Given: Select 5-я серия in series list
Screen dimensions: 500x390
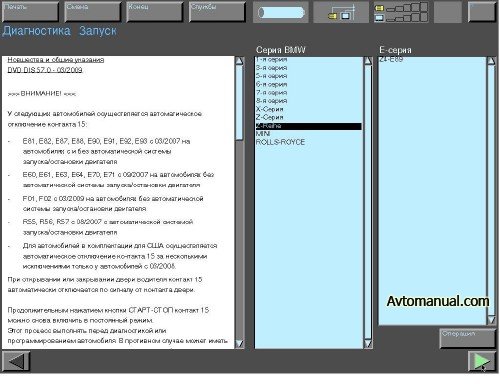Looking at the screenshot, I should (x=271, y=76).
